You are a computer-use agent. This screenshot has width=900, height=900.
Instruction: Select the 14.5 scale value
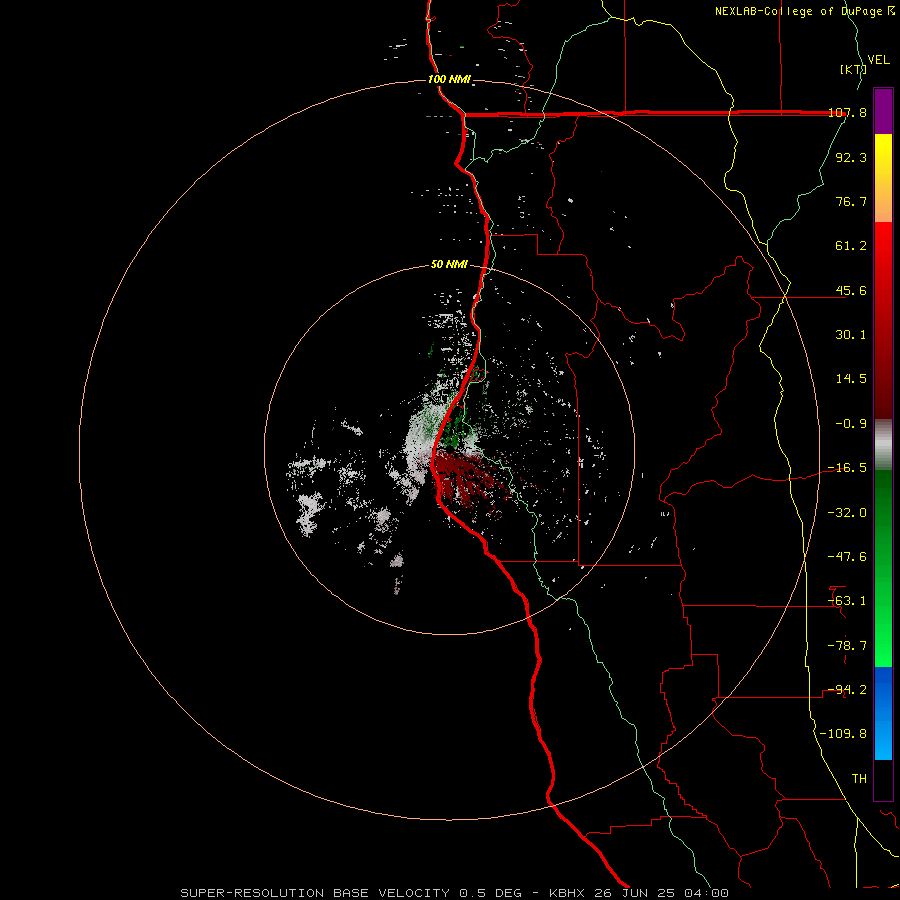tap(851, 379)
